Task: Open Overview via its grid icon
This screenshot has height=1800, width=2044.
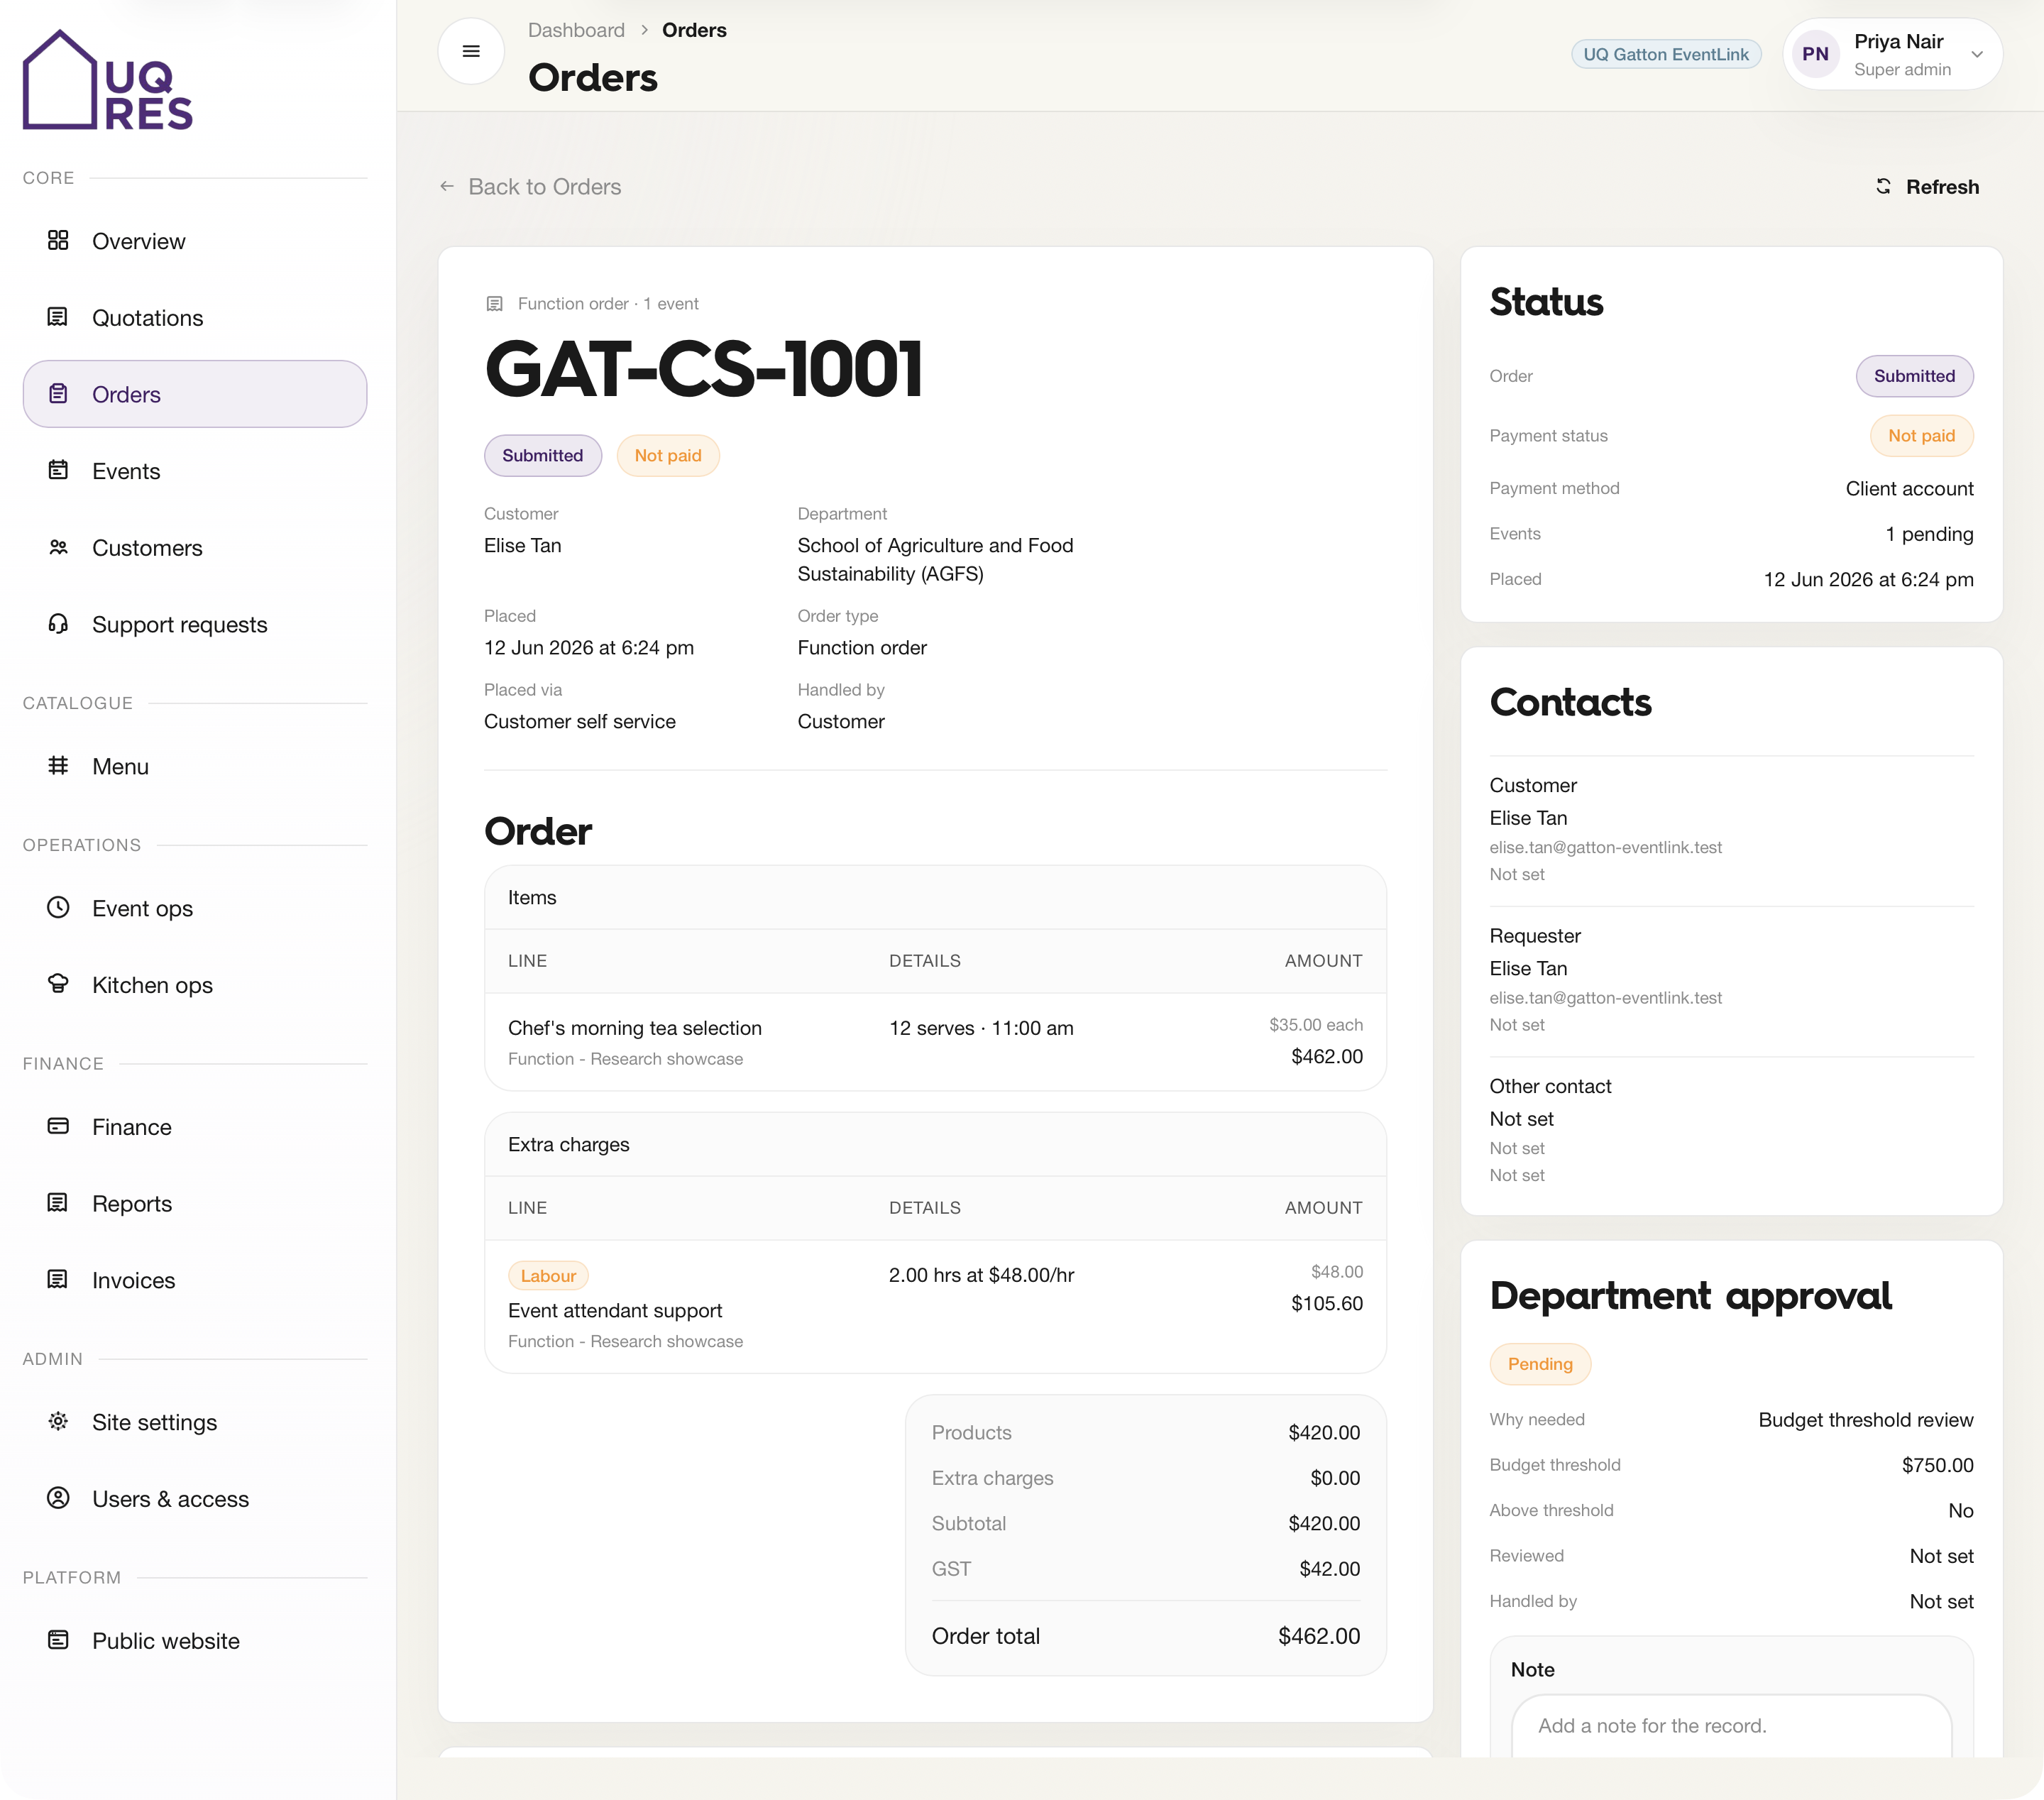Action: (x=58, y=240)
